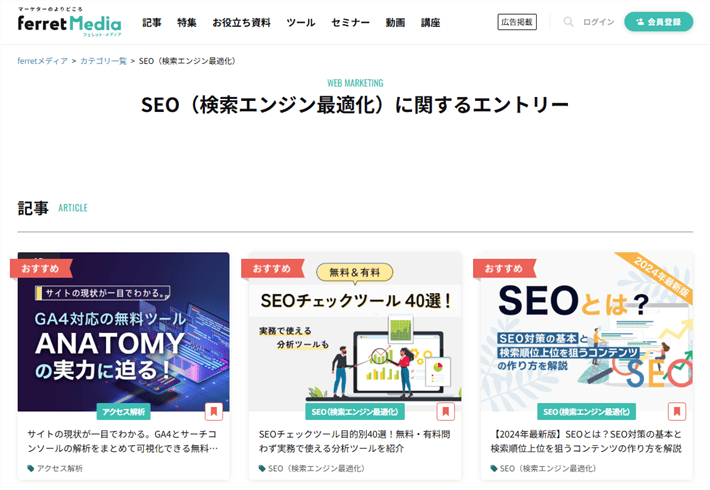The width and height of the screenshot is (710, 490).
Task: Click the 会員登録 button
Action: click(658, 22)
